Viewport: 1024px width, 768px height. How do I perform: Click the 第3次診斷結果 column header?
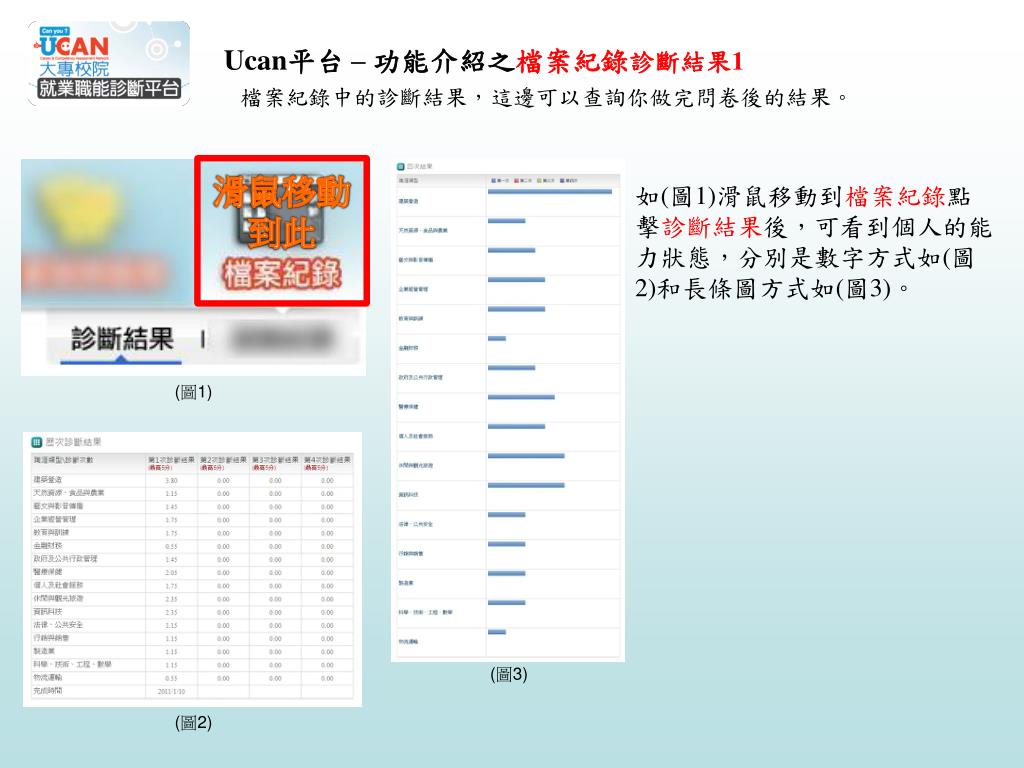[276, 463]
